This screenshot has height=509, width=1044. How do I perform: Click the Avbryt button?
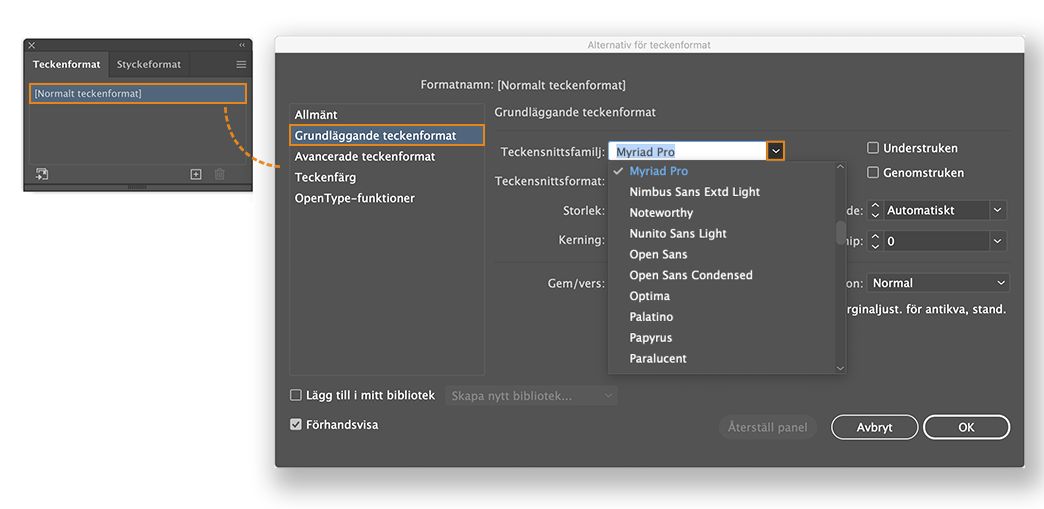pos(874,427)
